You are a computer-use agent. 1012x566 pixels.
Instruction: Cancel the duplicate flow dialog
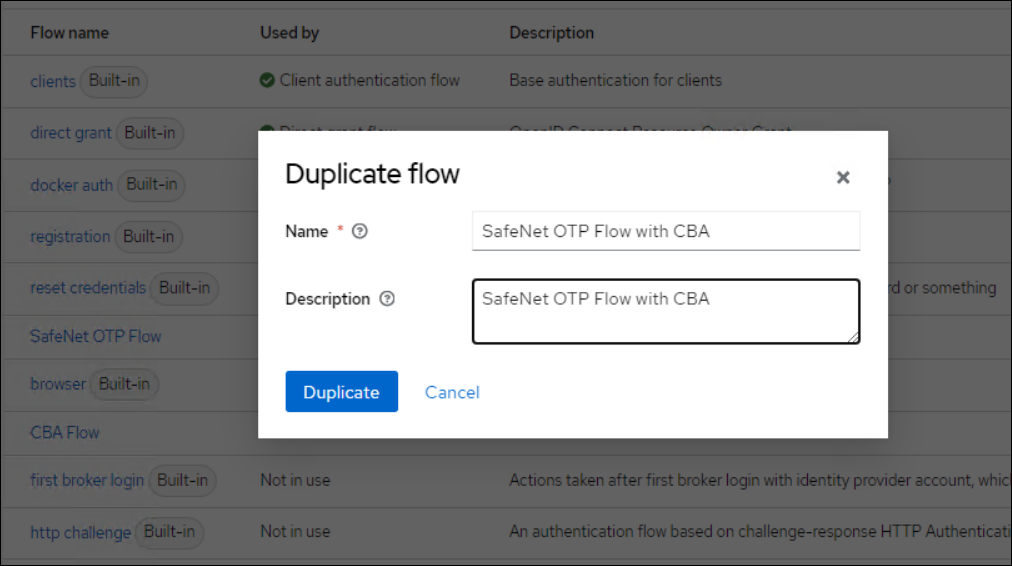[452, 392]
